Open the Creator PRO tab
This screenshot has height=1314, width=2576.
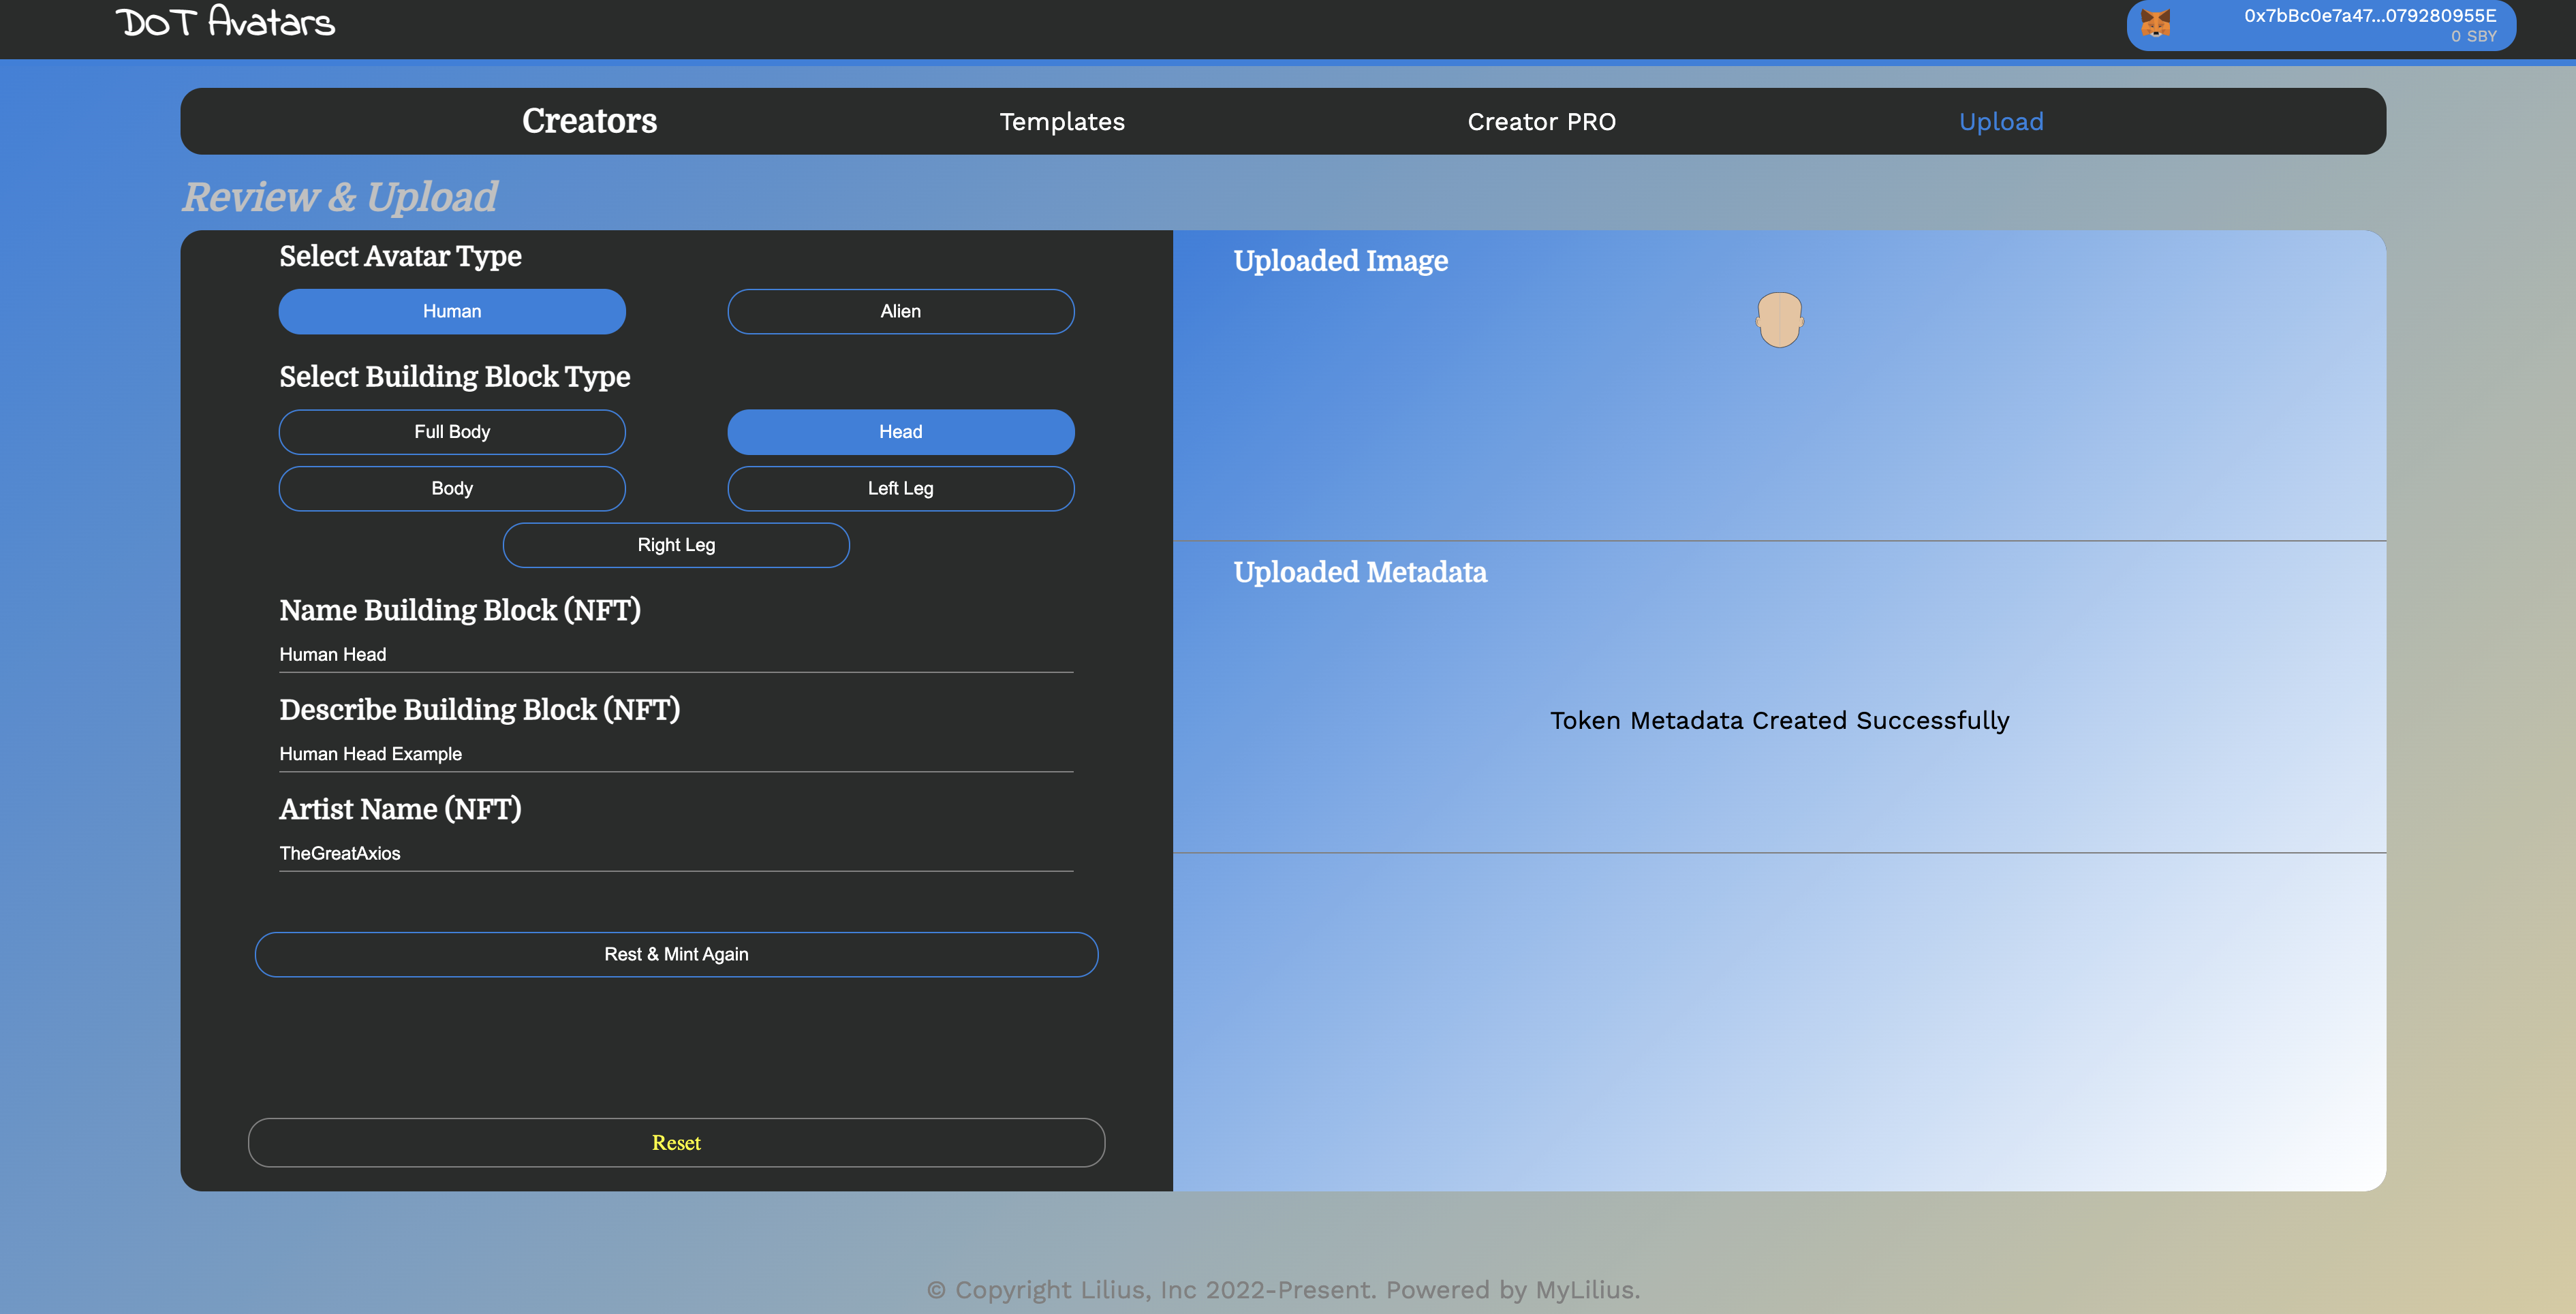[x=1541, y=122]
